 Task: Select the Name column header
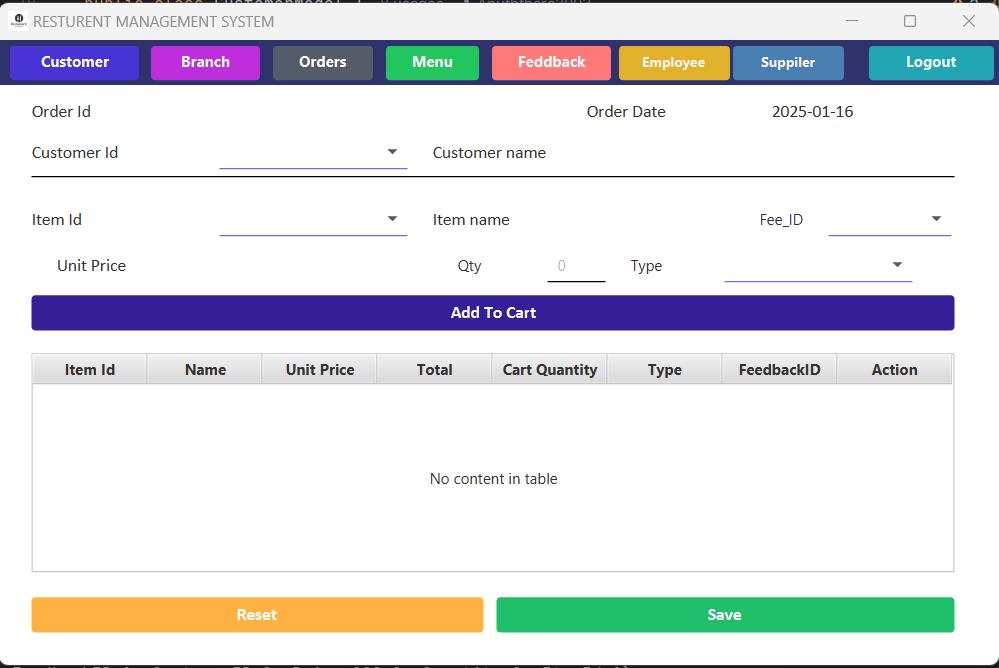click(205, 370)
